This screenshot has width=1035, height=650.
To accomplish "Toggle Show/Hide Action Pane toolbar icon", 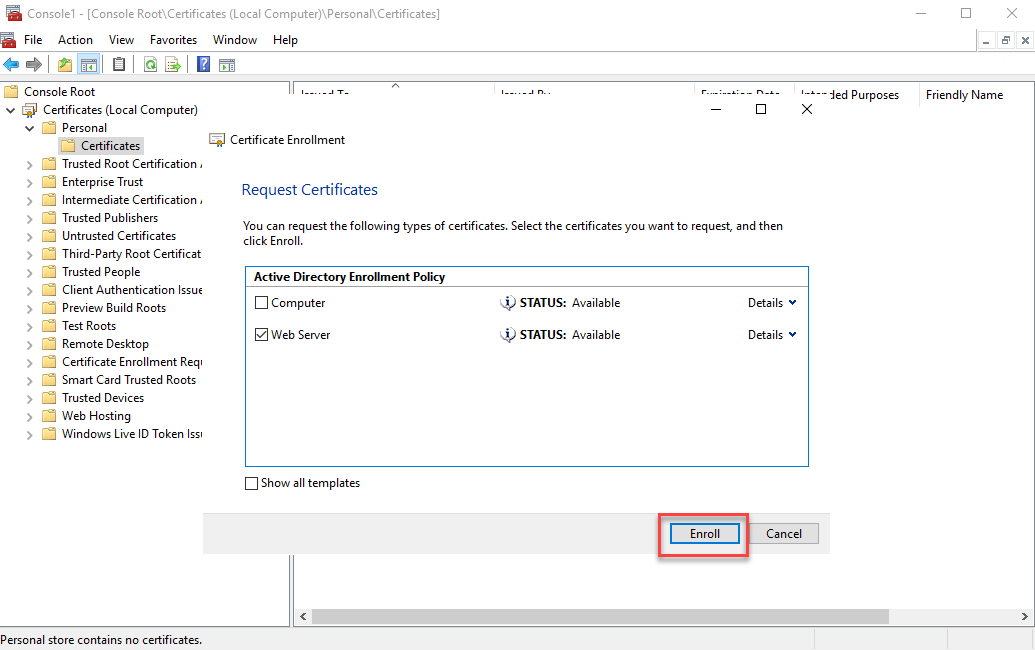I will 227,65.
